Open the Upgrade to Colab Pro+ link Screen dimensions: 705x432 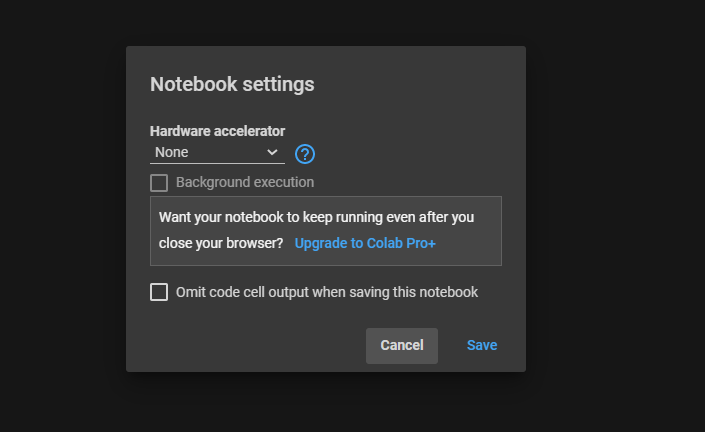[365, 243]
